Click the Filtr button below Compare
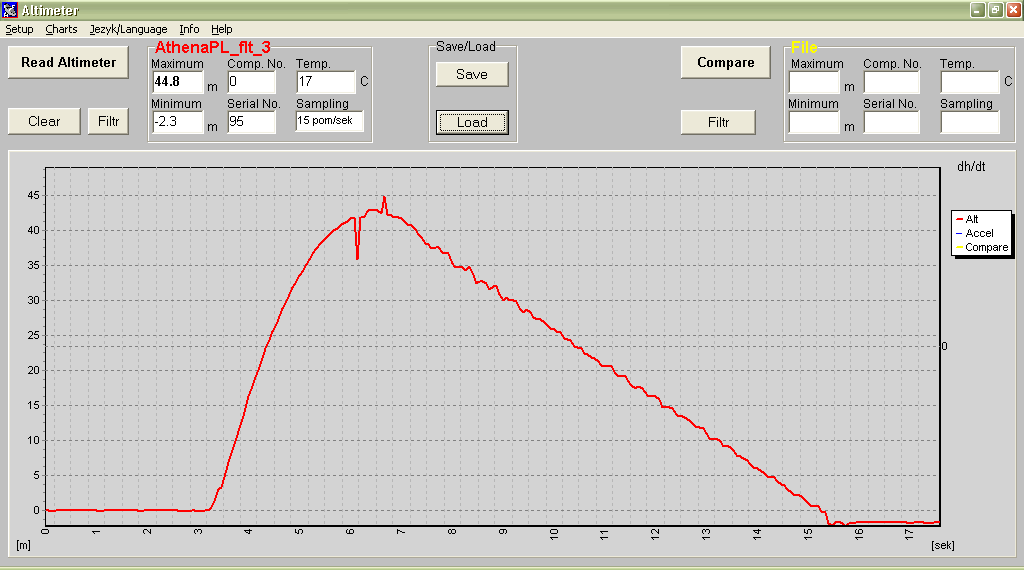The height and width of the screenshot is (570, 1024). pos(718,122)
